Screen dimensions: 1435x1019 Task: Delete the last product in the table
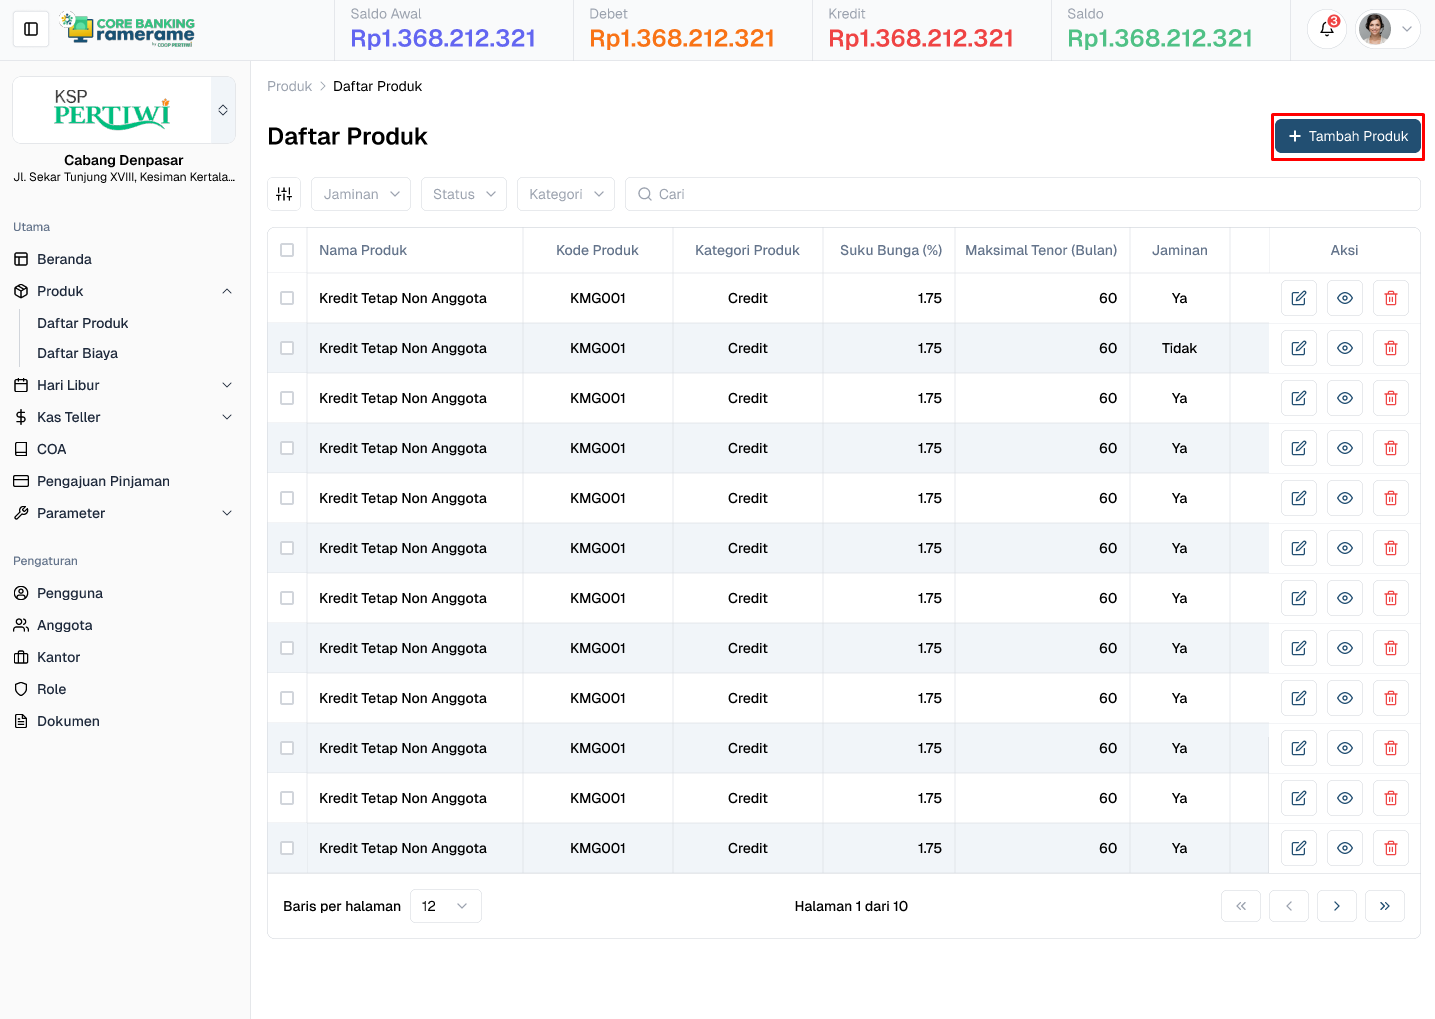[1390, 847]
